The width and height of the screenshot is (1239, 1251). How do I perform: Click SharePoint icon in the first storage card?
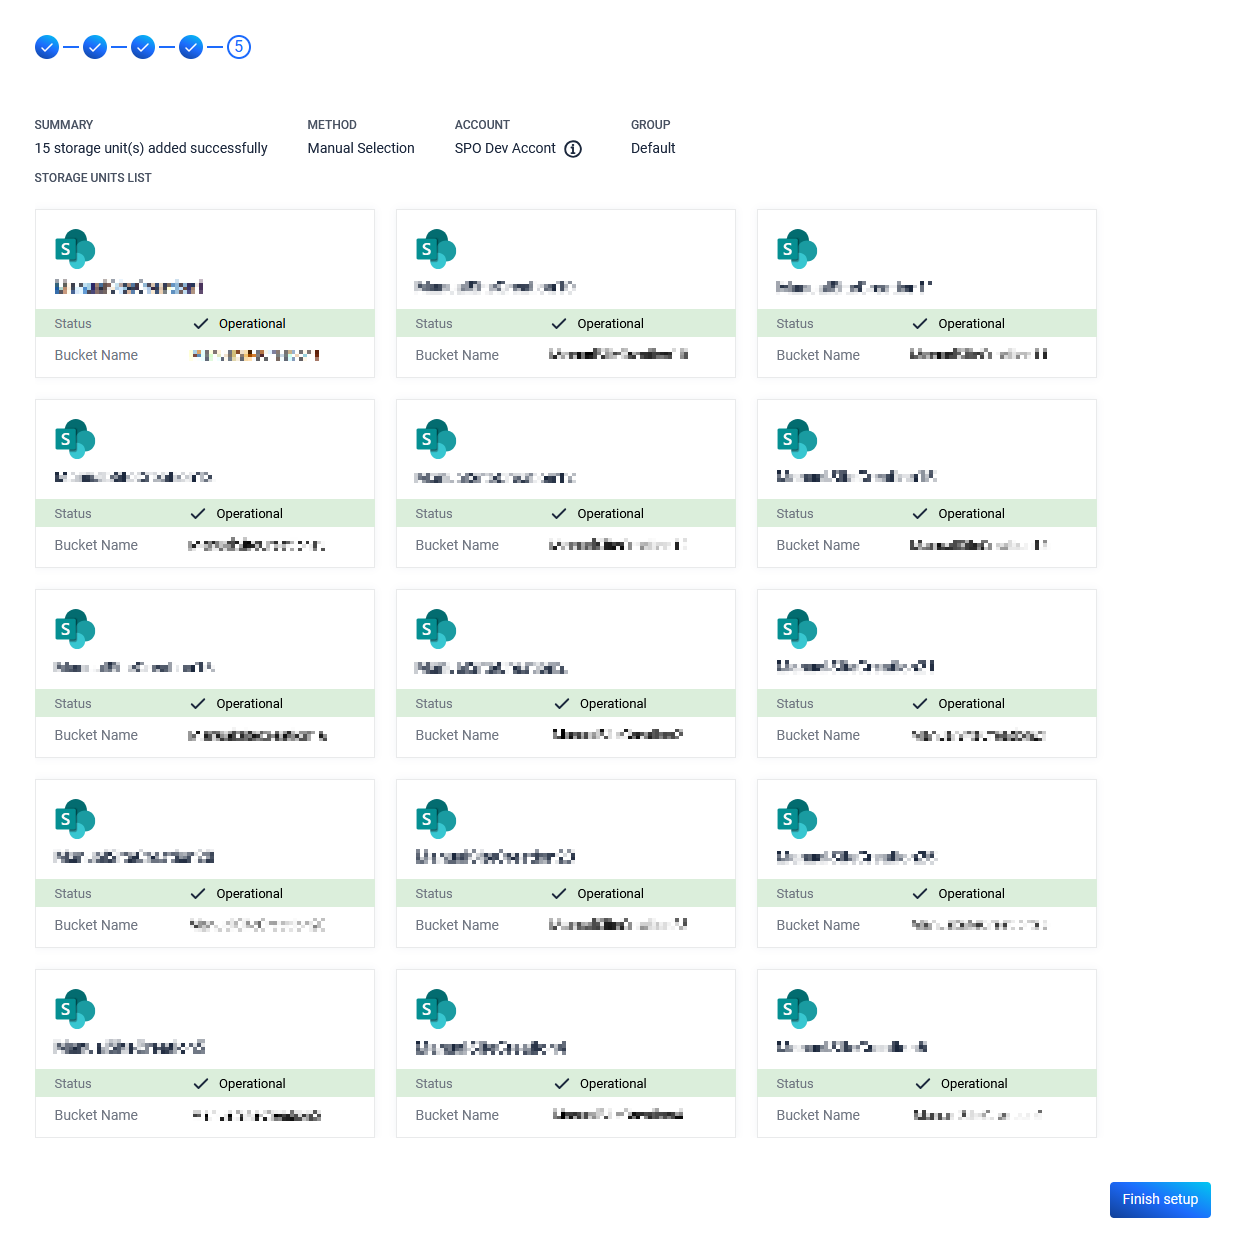tap(75, 249)
